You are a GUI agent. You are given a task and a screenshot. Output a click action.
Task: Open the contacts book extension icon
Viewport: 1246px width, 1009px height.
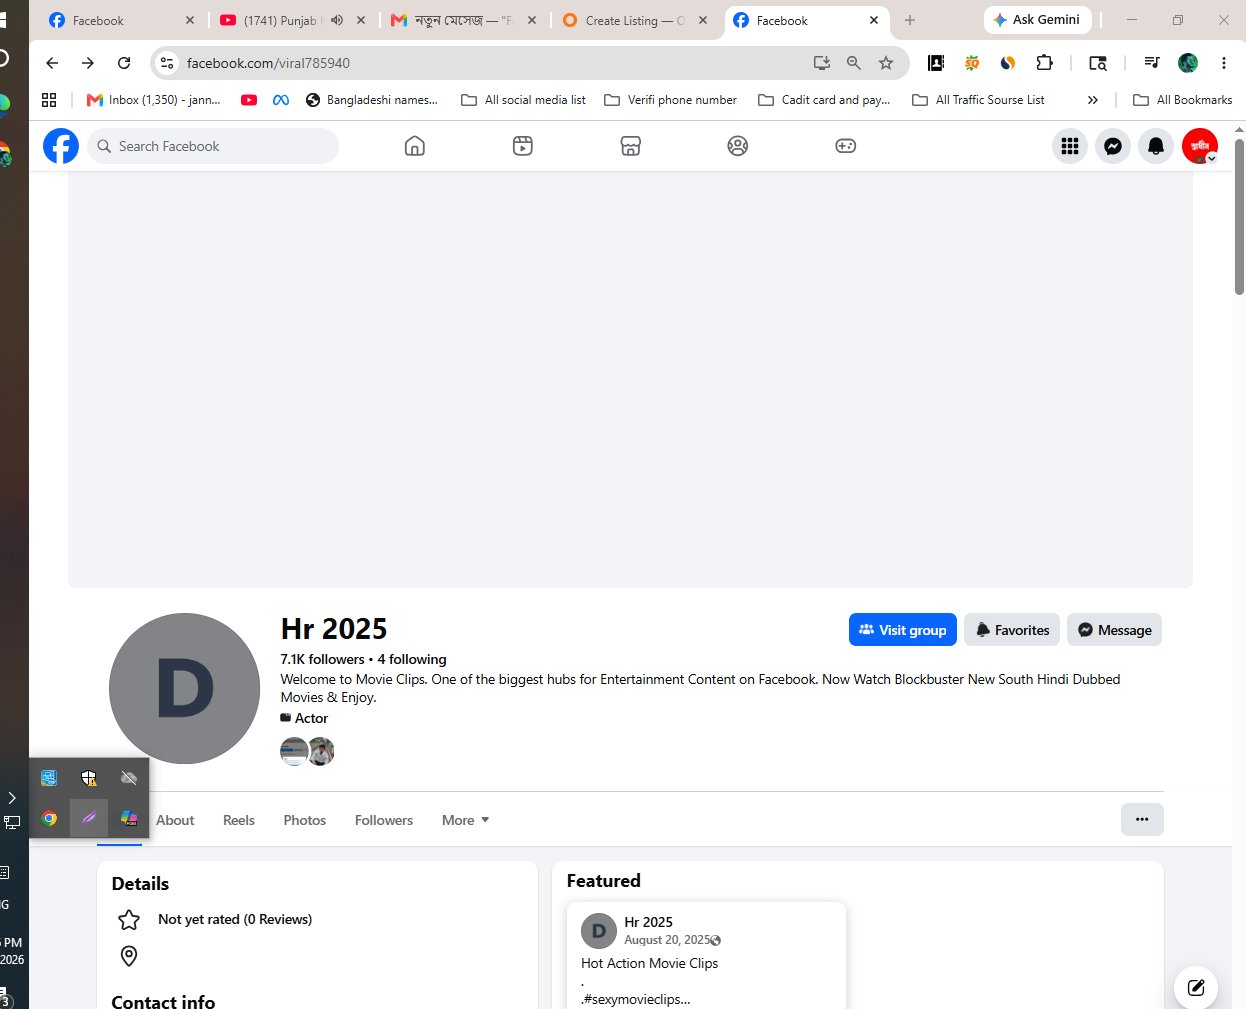[x=936, y=63]
